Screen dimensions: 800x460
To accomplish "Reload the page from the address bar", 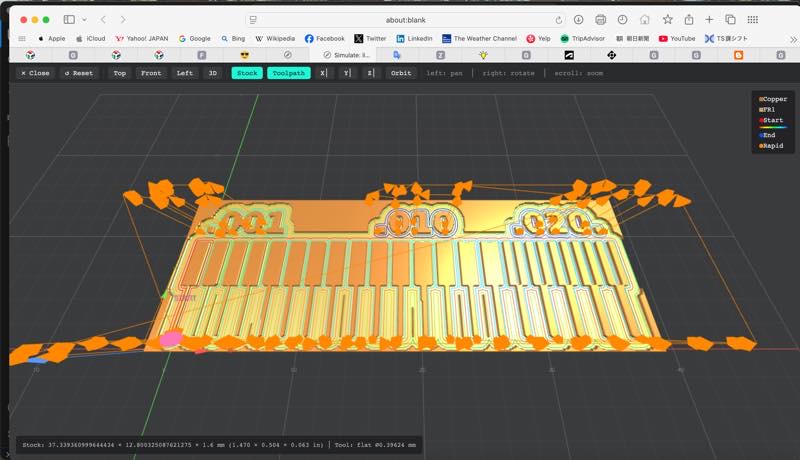I will (x=558, y=19).
